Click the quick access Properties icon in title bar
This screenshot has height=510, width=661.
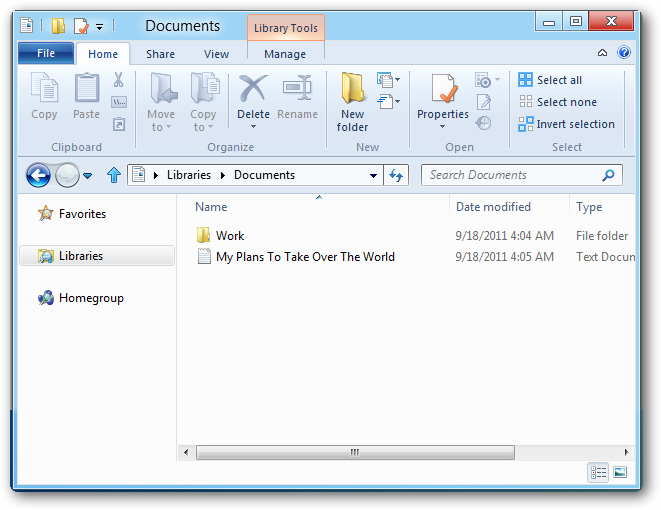click(x=81, y=26)
